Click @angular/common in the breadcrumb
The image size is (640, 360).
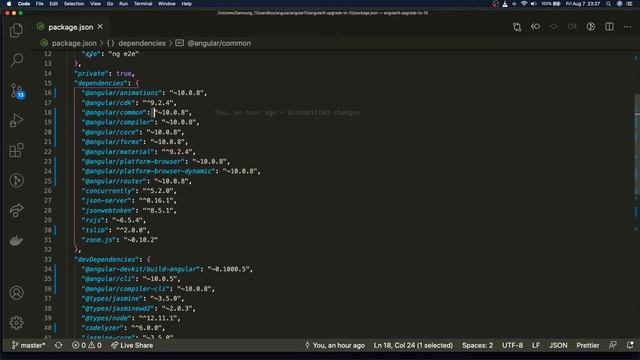pos(219,43)
